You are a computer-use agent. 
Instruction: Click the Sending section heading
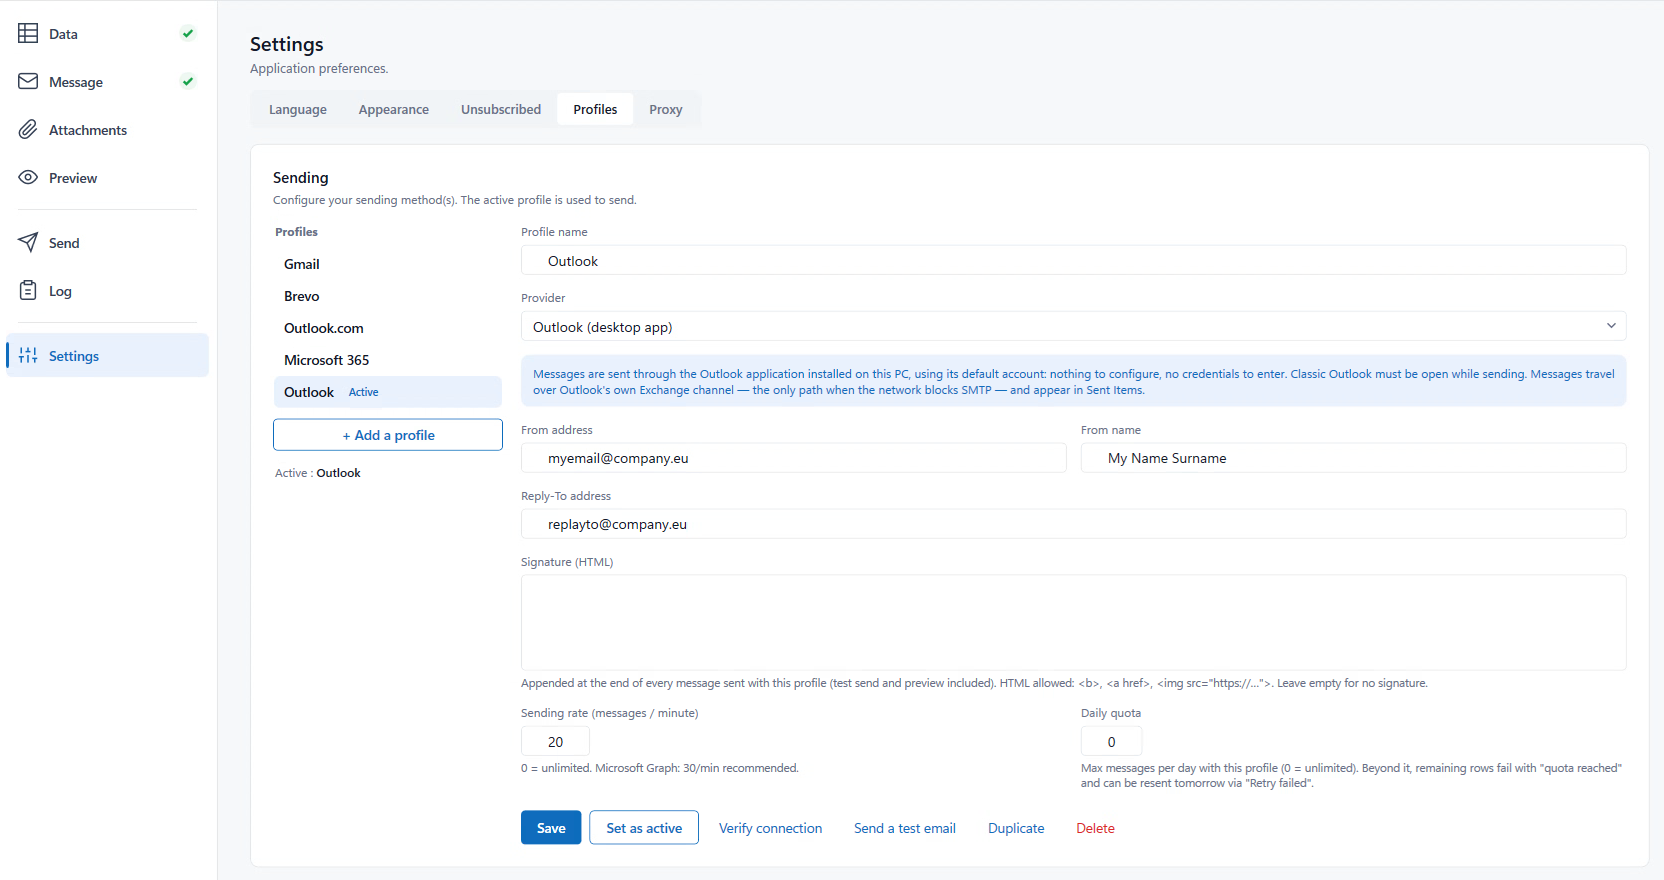(301, 177)
